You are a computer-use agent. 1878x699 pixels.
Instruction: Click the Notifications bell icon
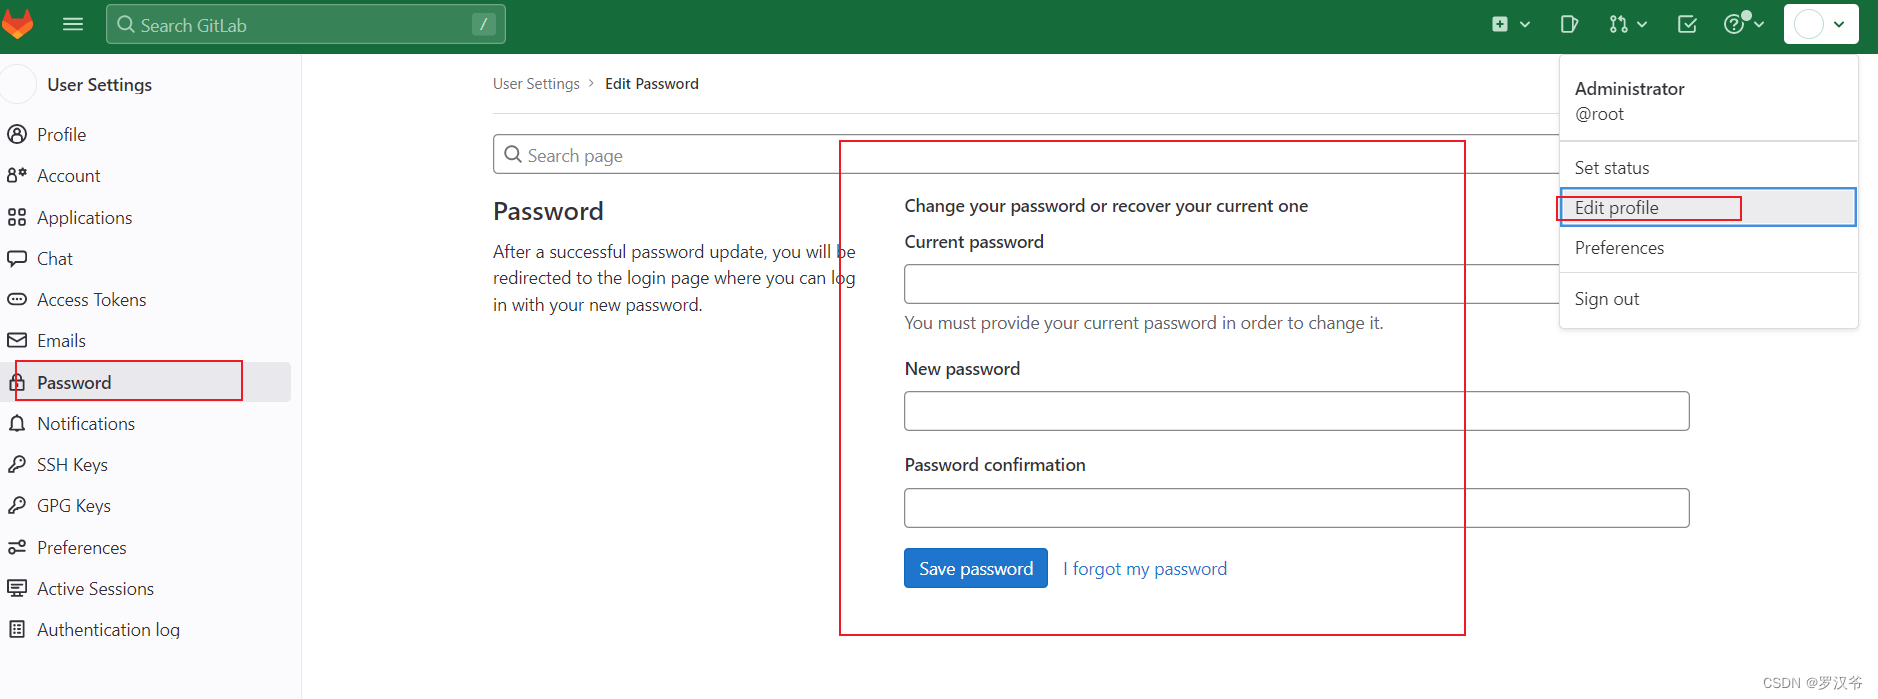pyautogui.click(x=17, y=423)
